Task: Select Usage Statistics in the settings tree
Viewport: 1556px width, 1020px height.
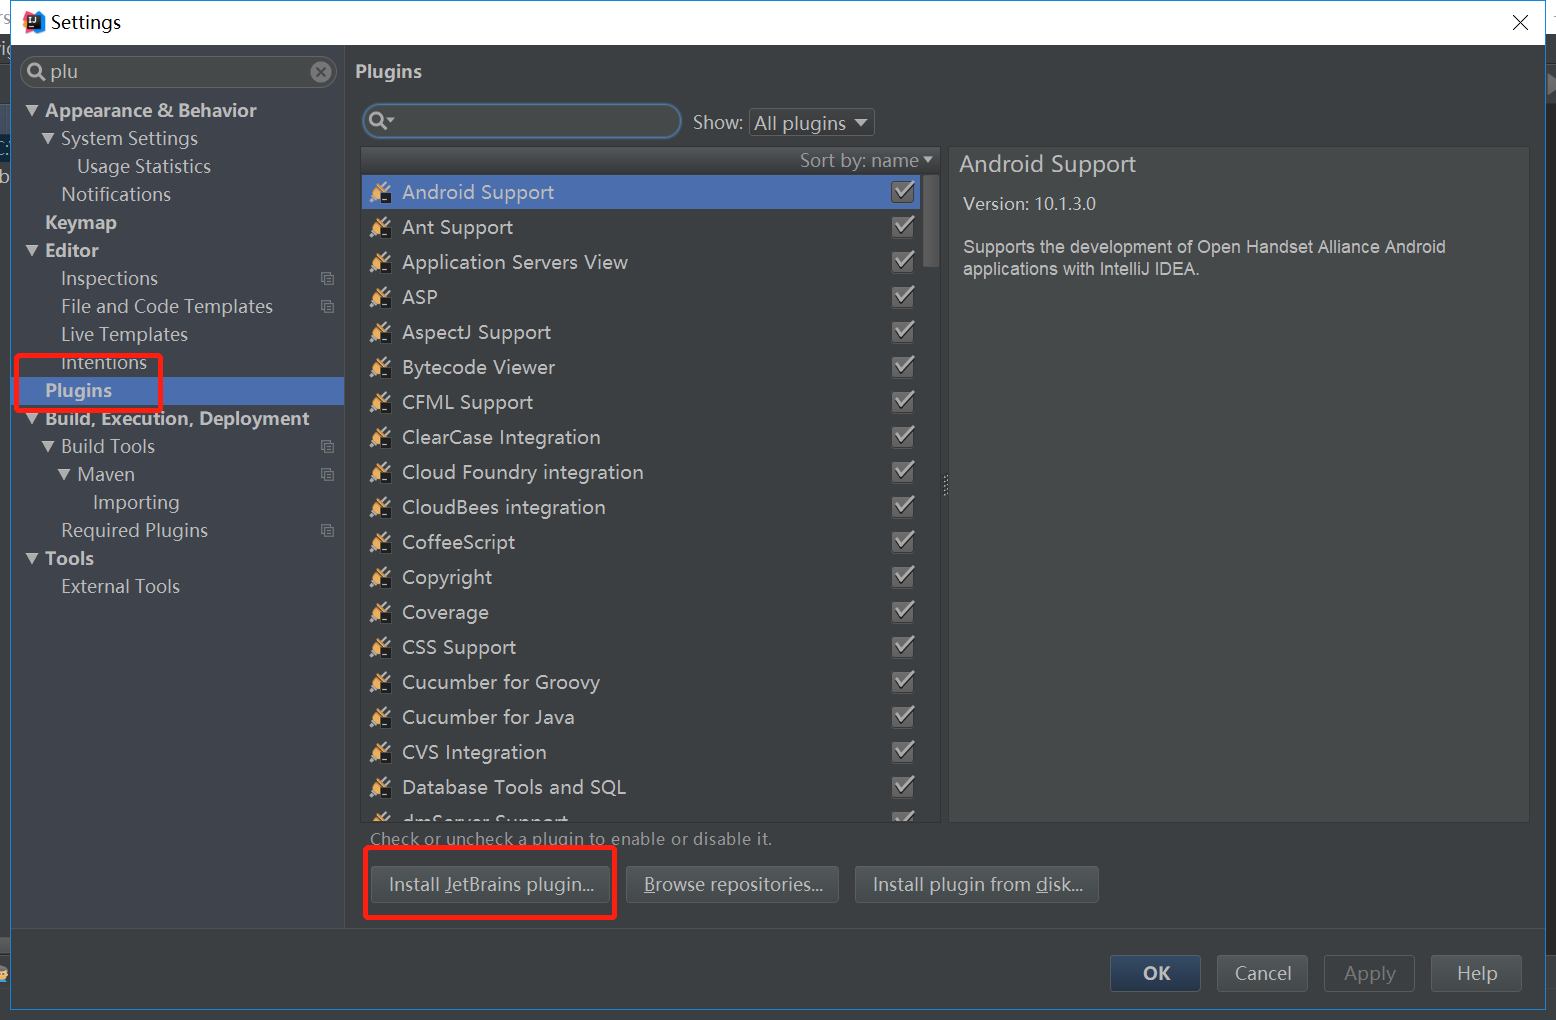Action: [x=144, y=166]
